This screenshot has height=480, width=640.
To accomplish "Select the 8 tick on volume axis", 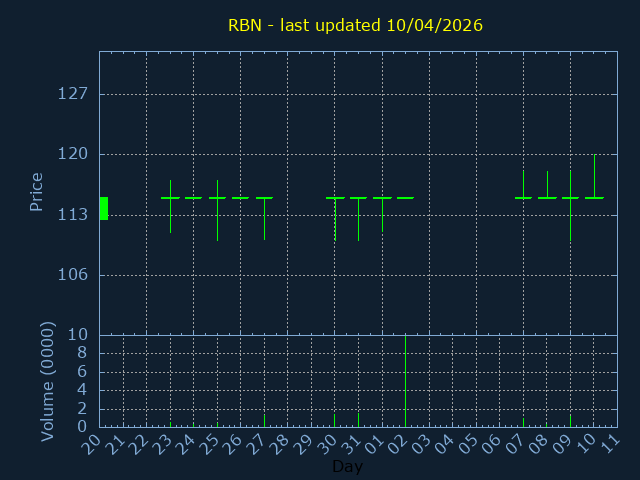I will [x=82, y=353].
